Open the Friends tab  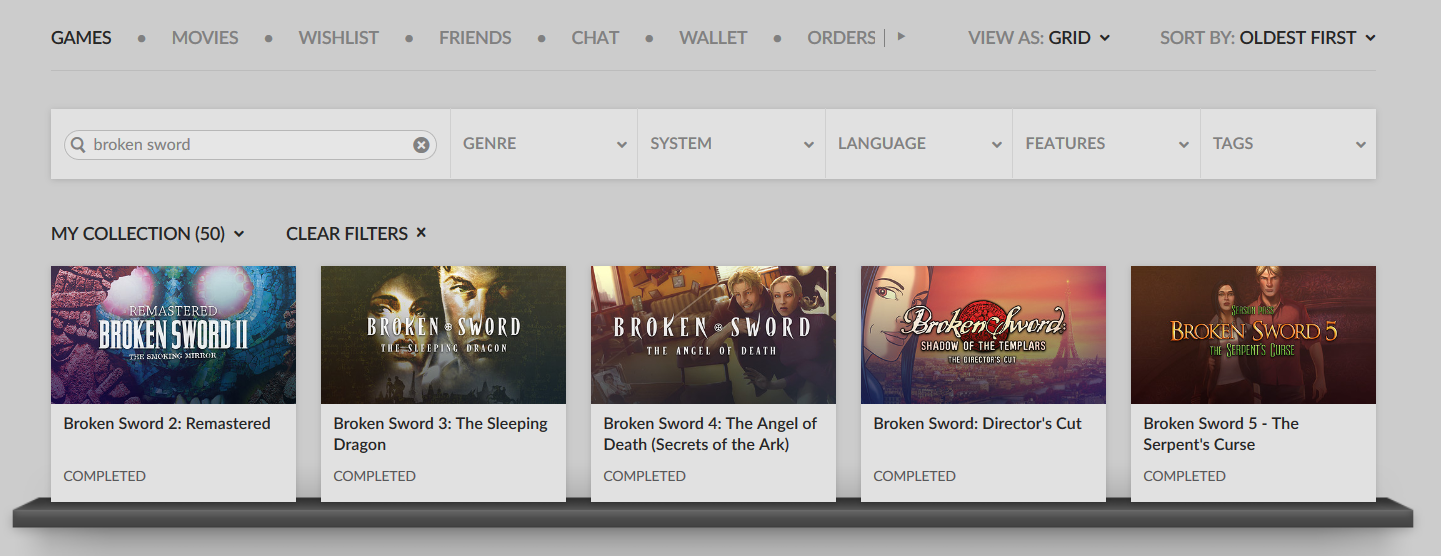tap(475, 38)
